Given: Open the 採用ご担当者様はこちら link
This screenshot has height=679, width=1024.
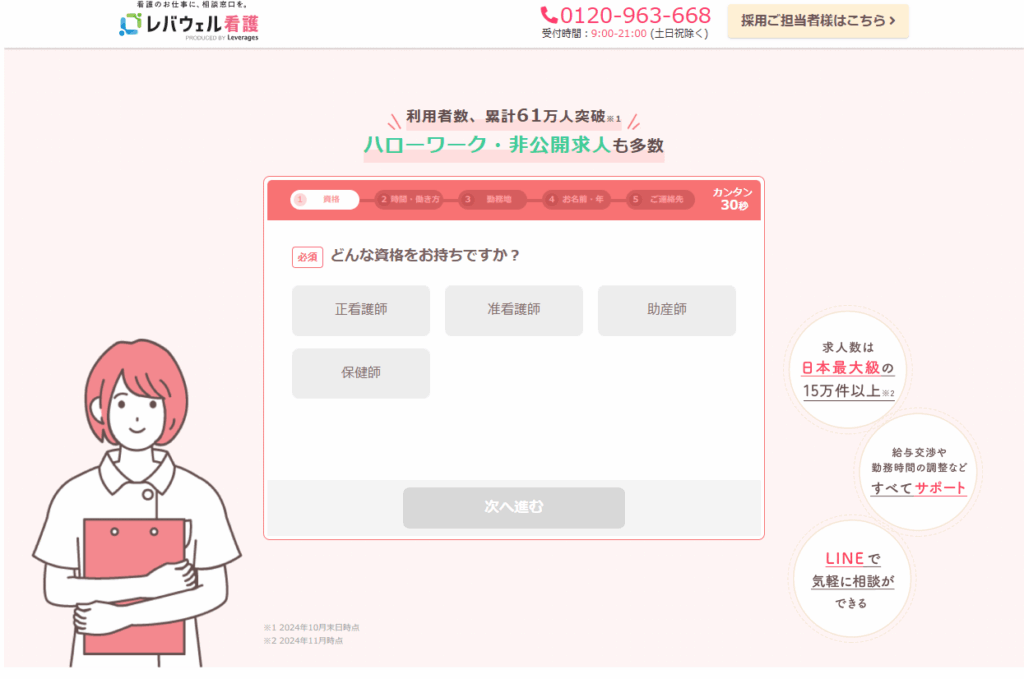Looking at the screenshot, I should click(x=818, y=21).
